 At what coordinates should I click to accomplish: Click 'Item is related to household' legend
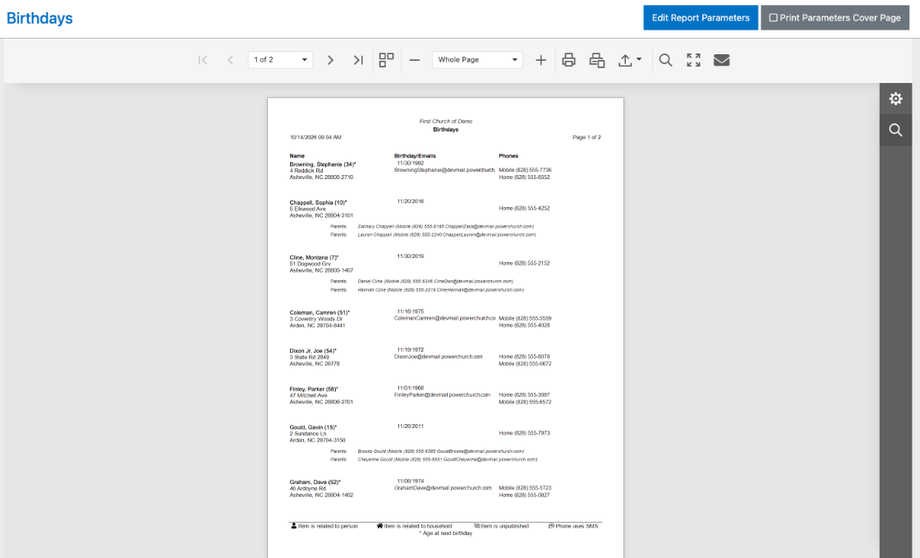tap(418, 526)
